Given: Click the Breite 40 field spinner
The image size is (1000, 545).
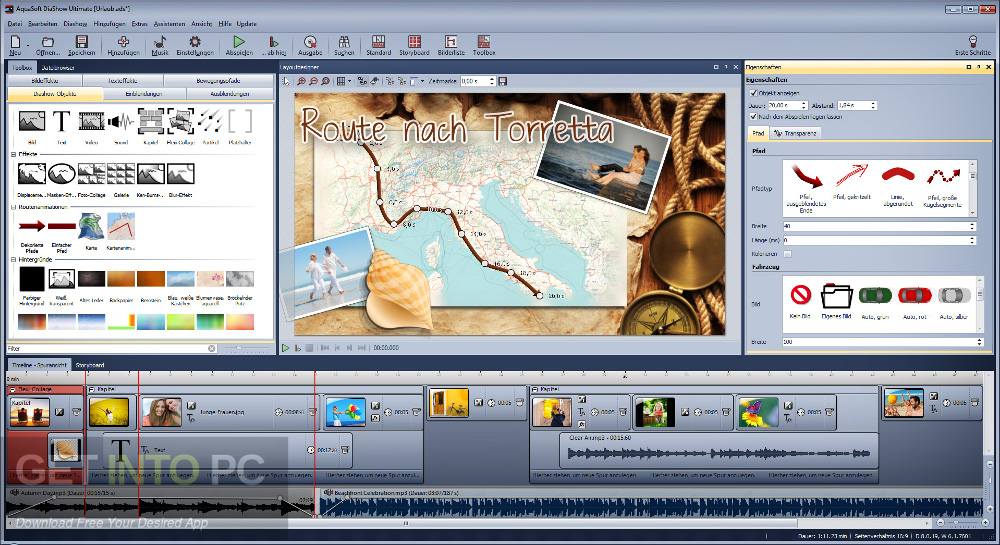Looking at the screenshot, I should coord(972,226).
